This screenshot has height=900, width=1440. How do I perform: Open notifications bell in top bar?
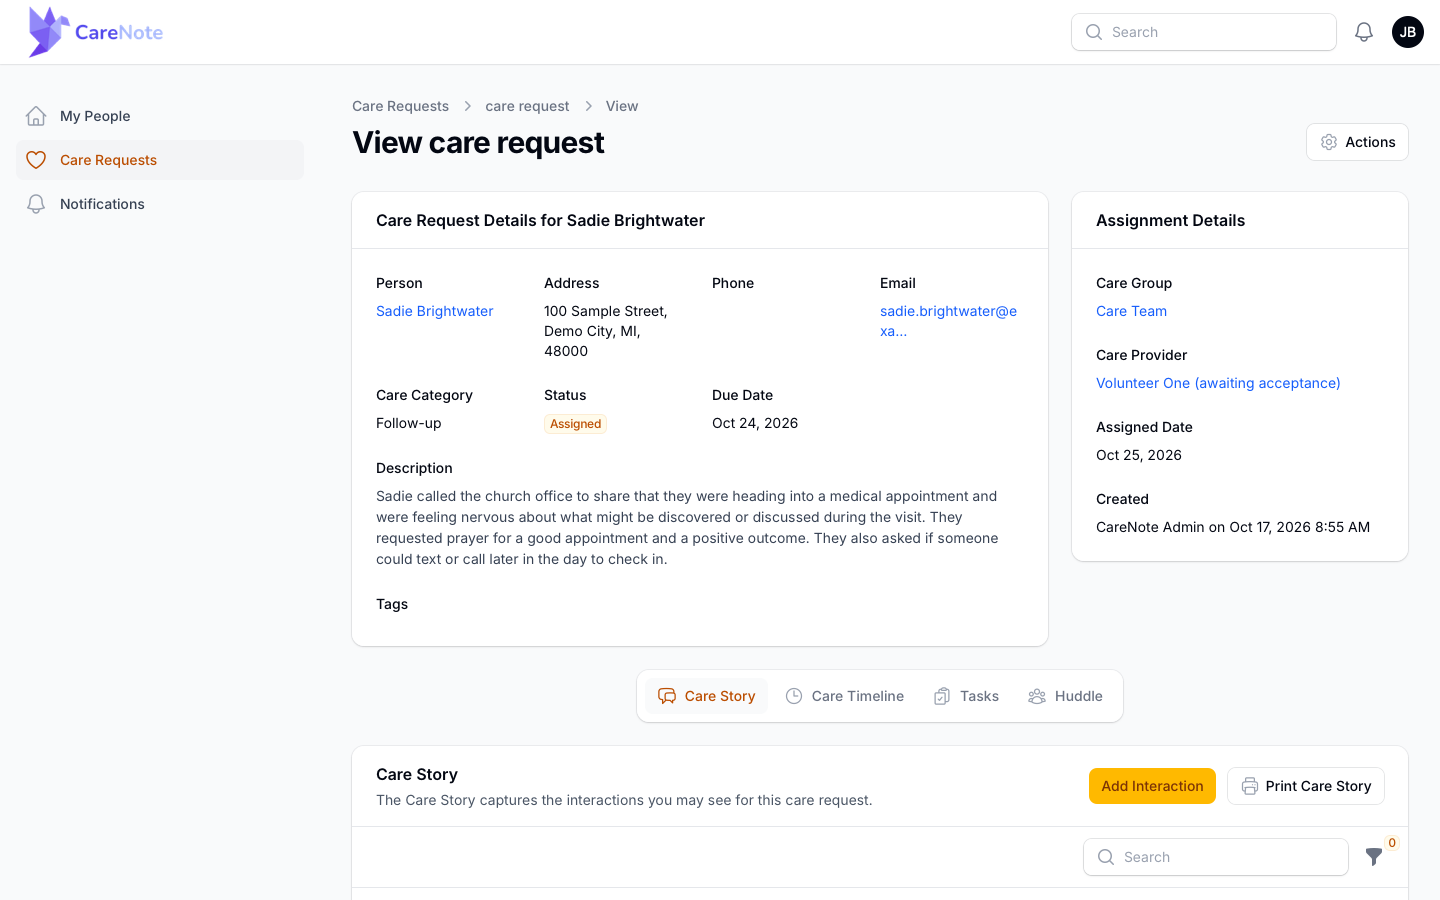1364,32
